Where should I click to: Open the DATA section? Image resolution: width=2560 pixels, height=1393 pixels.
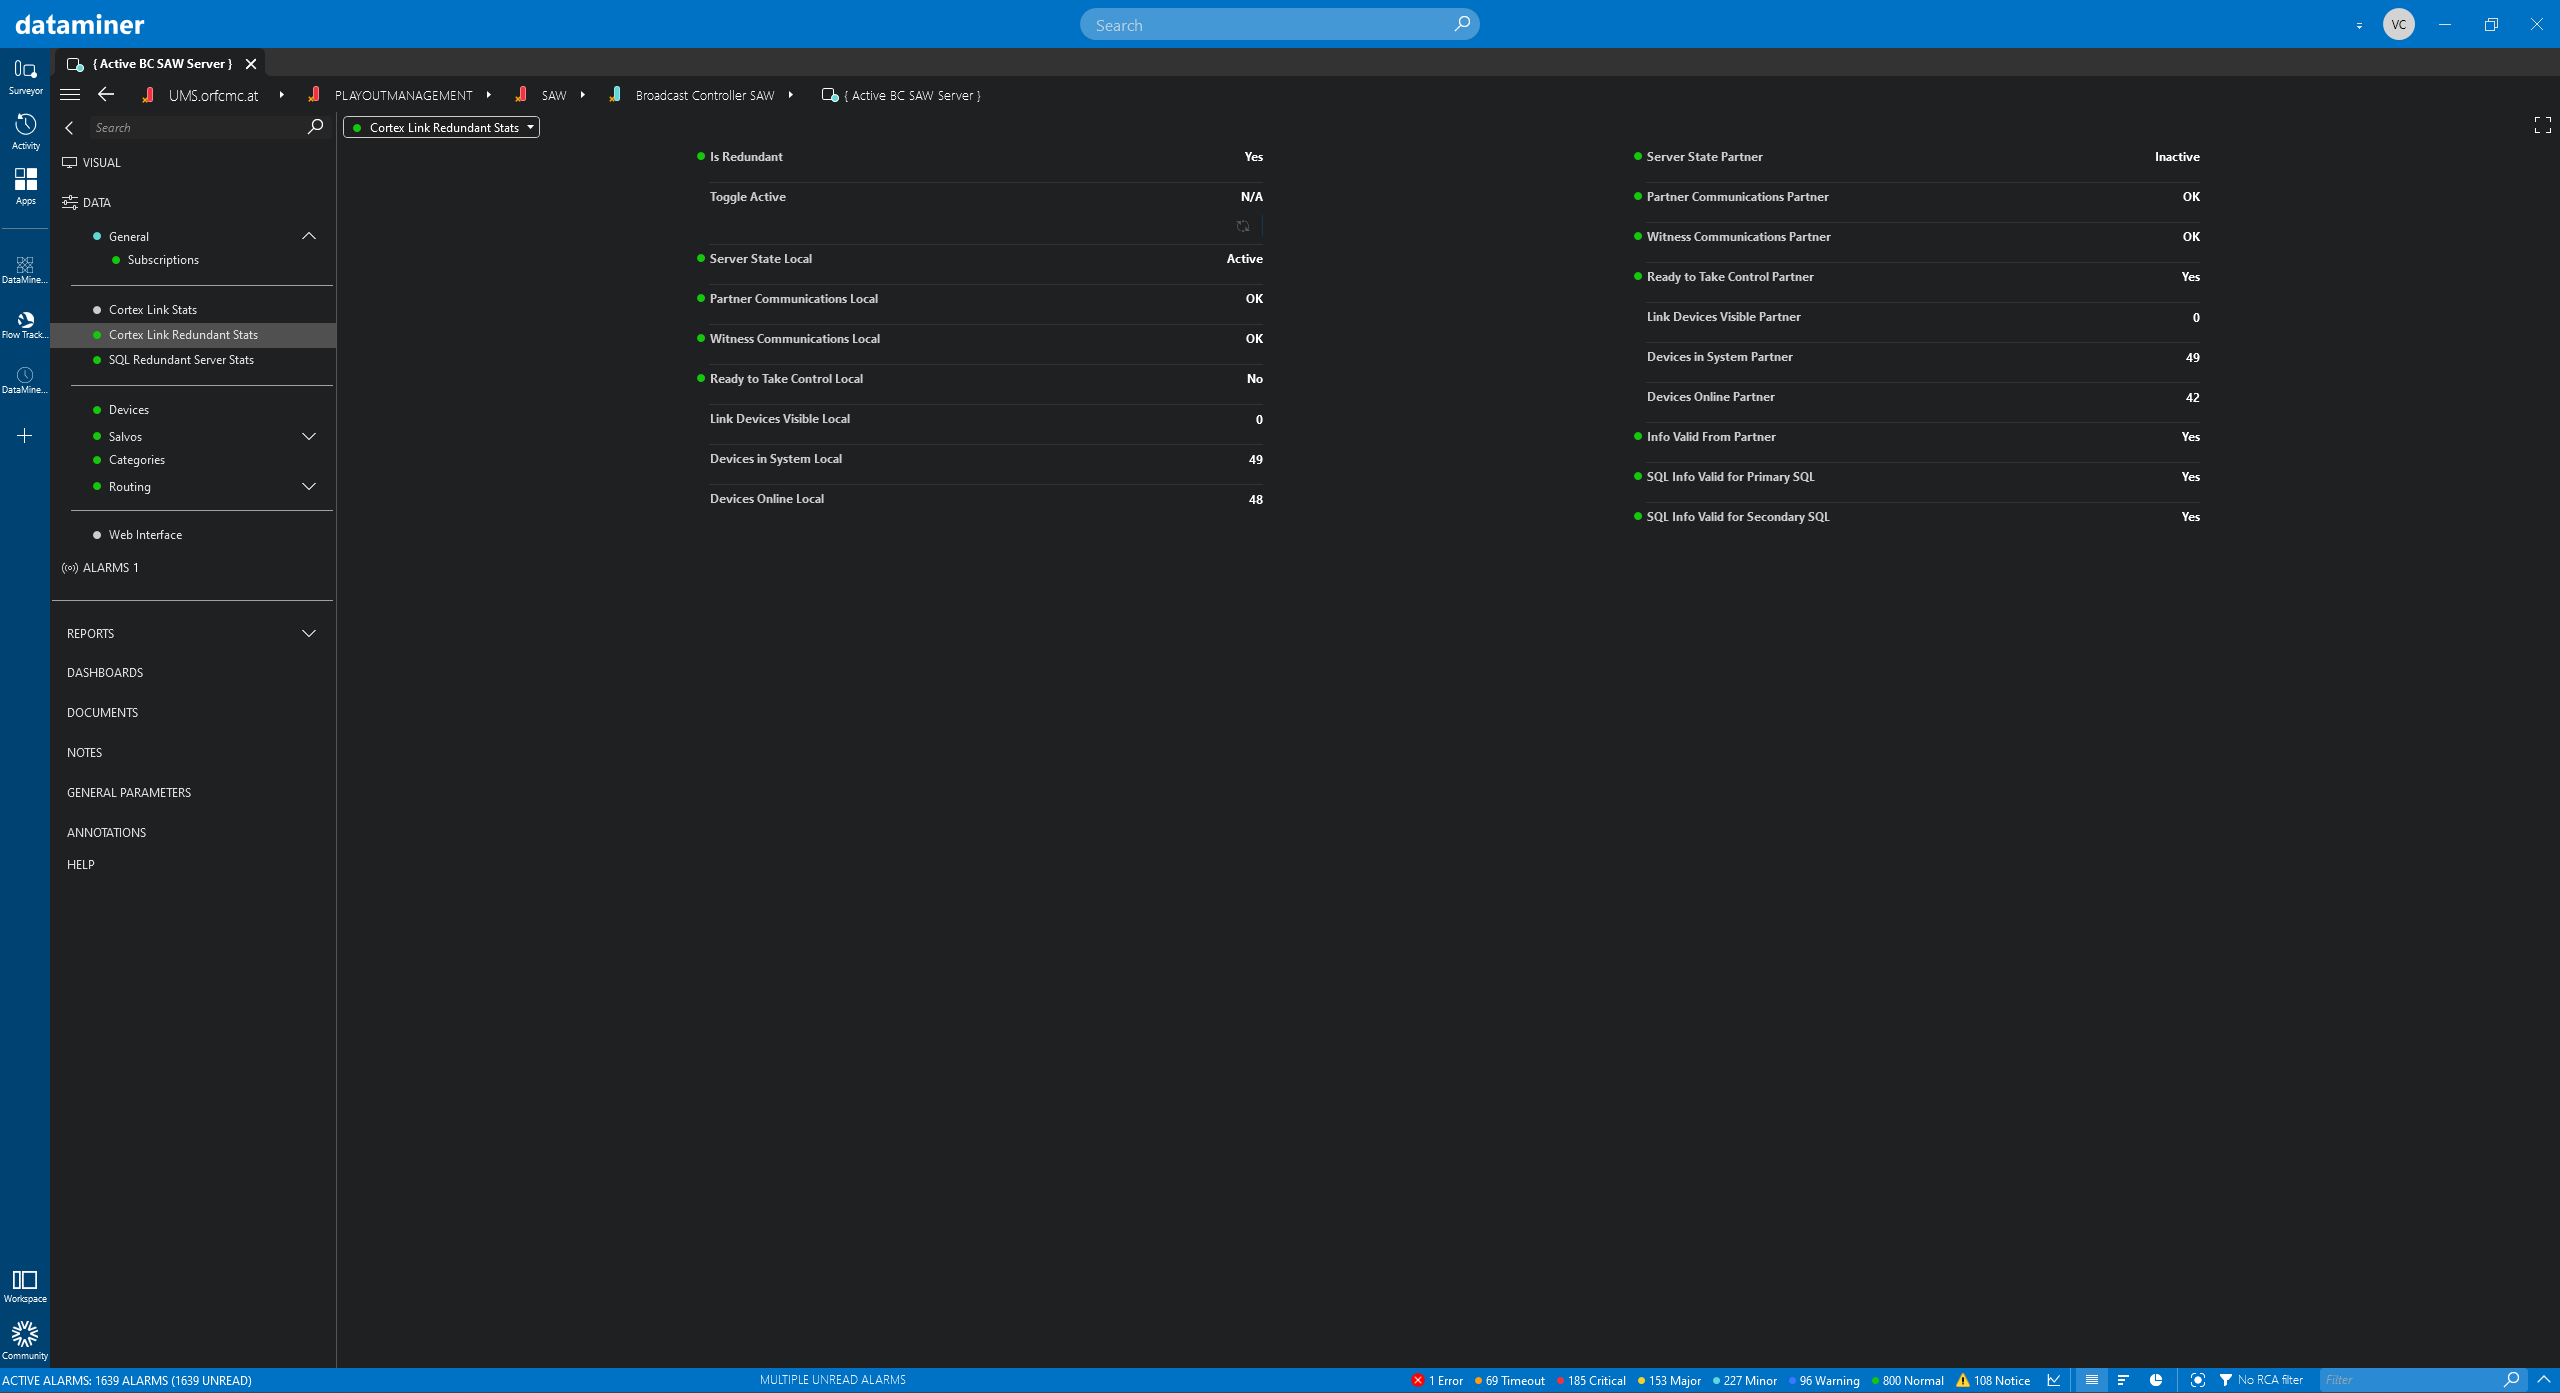coord(86,202)
